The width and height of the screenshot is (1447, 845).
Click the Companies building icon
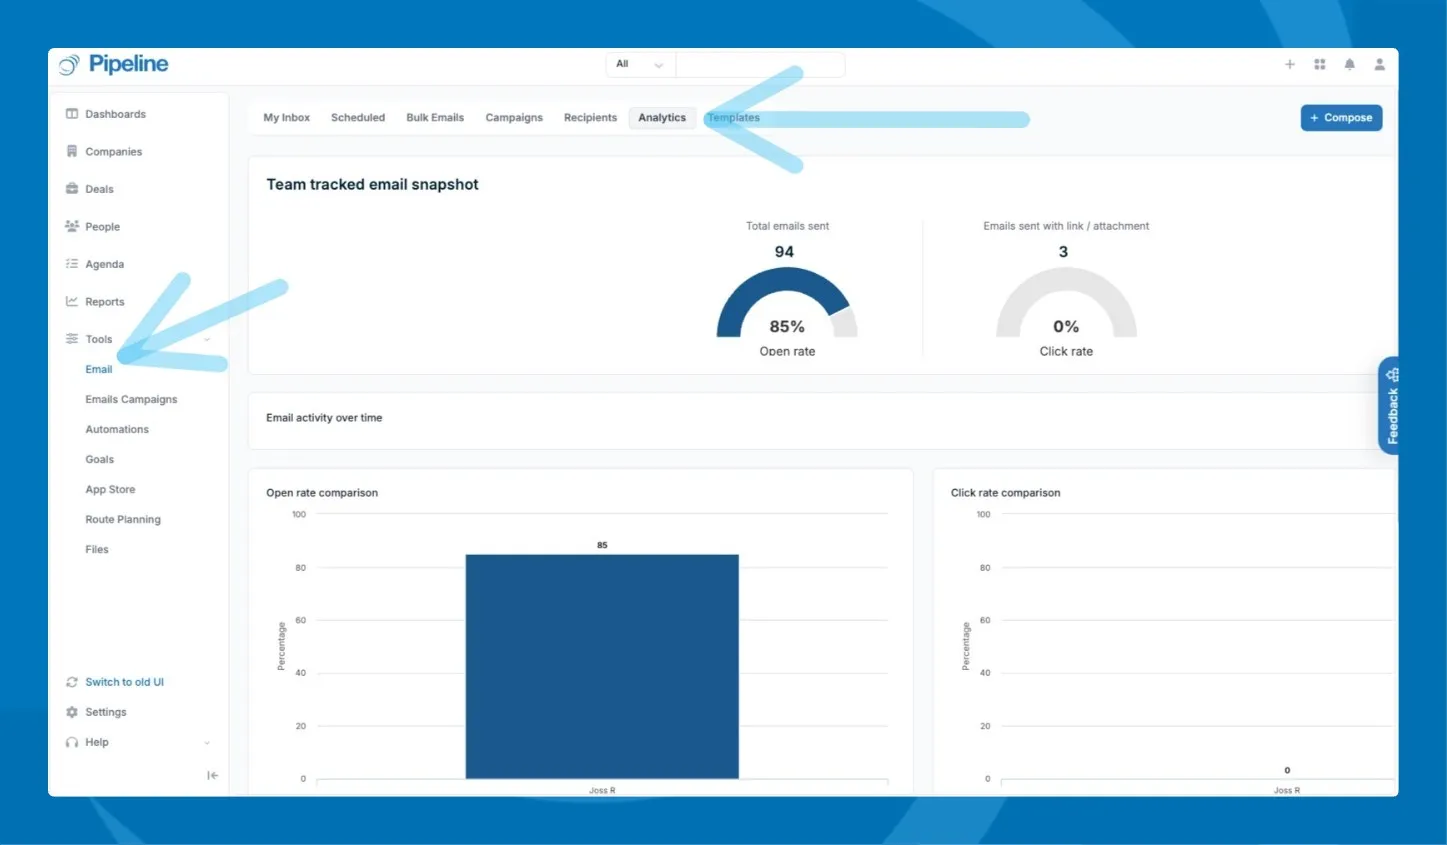pyautogui.click(x=72, y=151)
